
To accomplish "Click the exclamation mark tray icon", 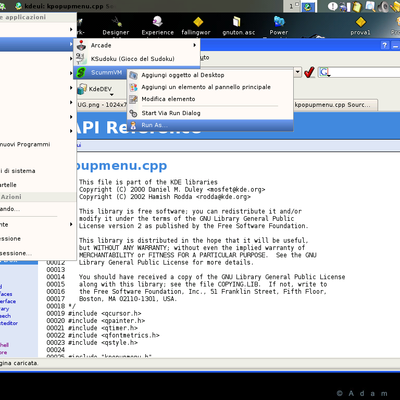I will click(x=332, y=6).
